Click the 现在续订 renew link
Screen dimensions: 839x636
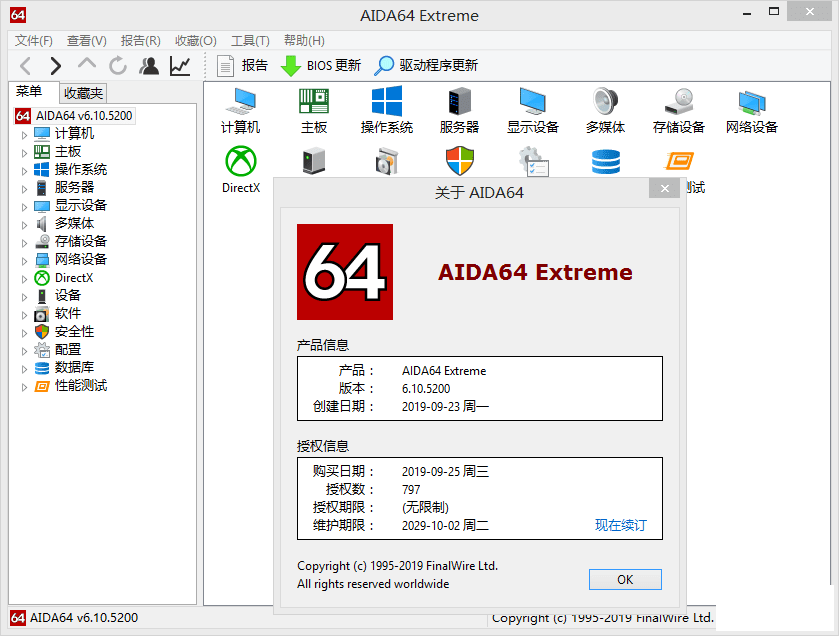coord(621,525)
